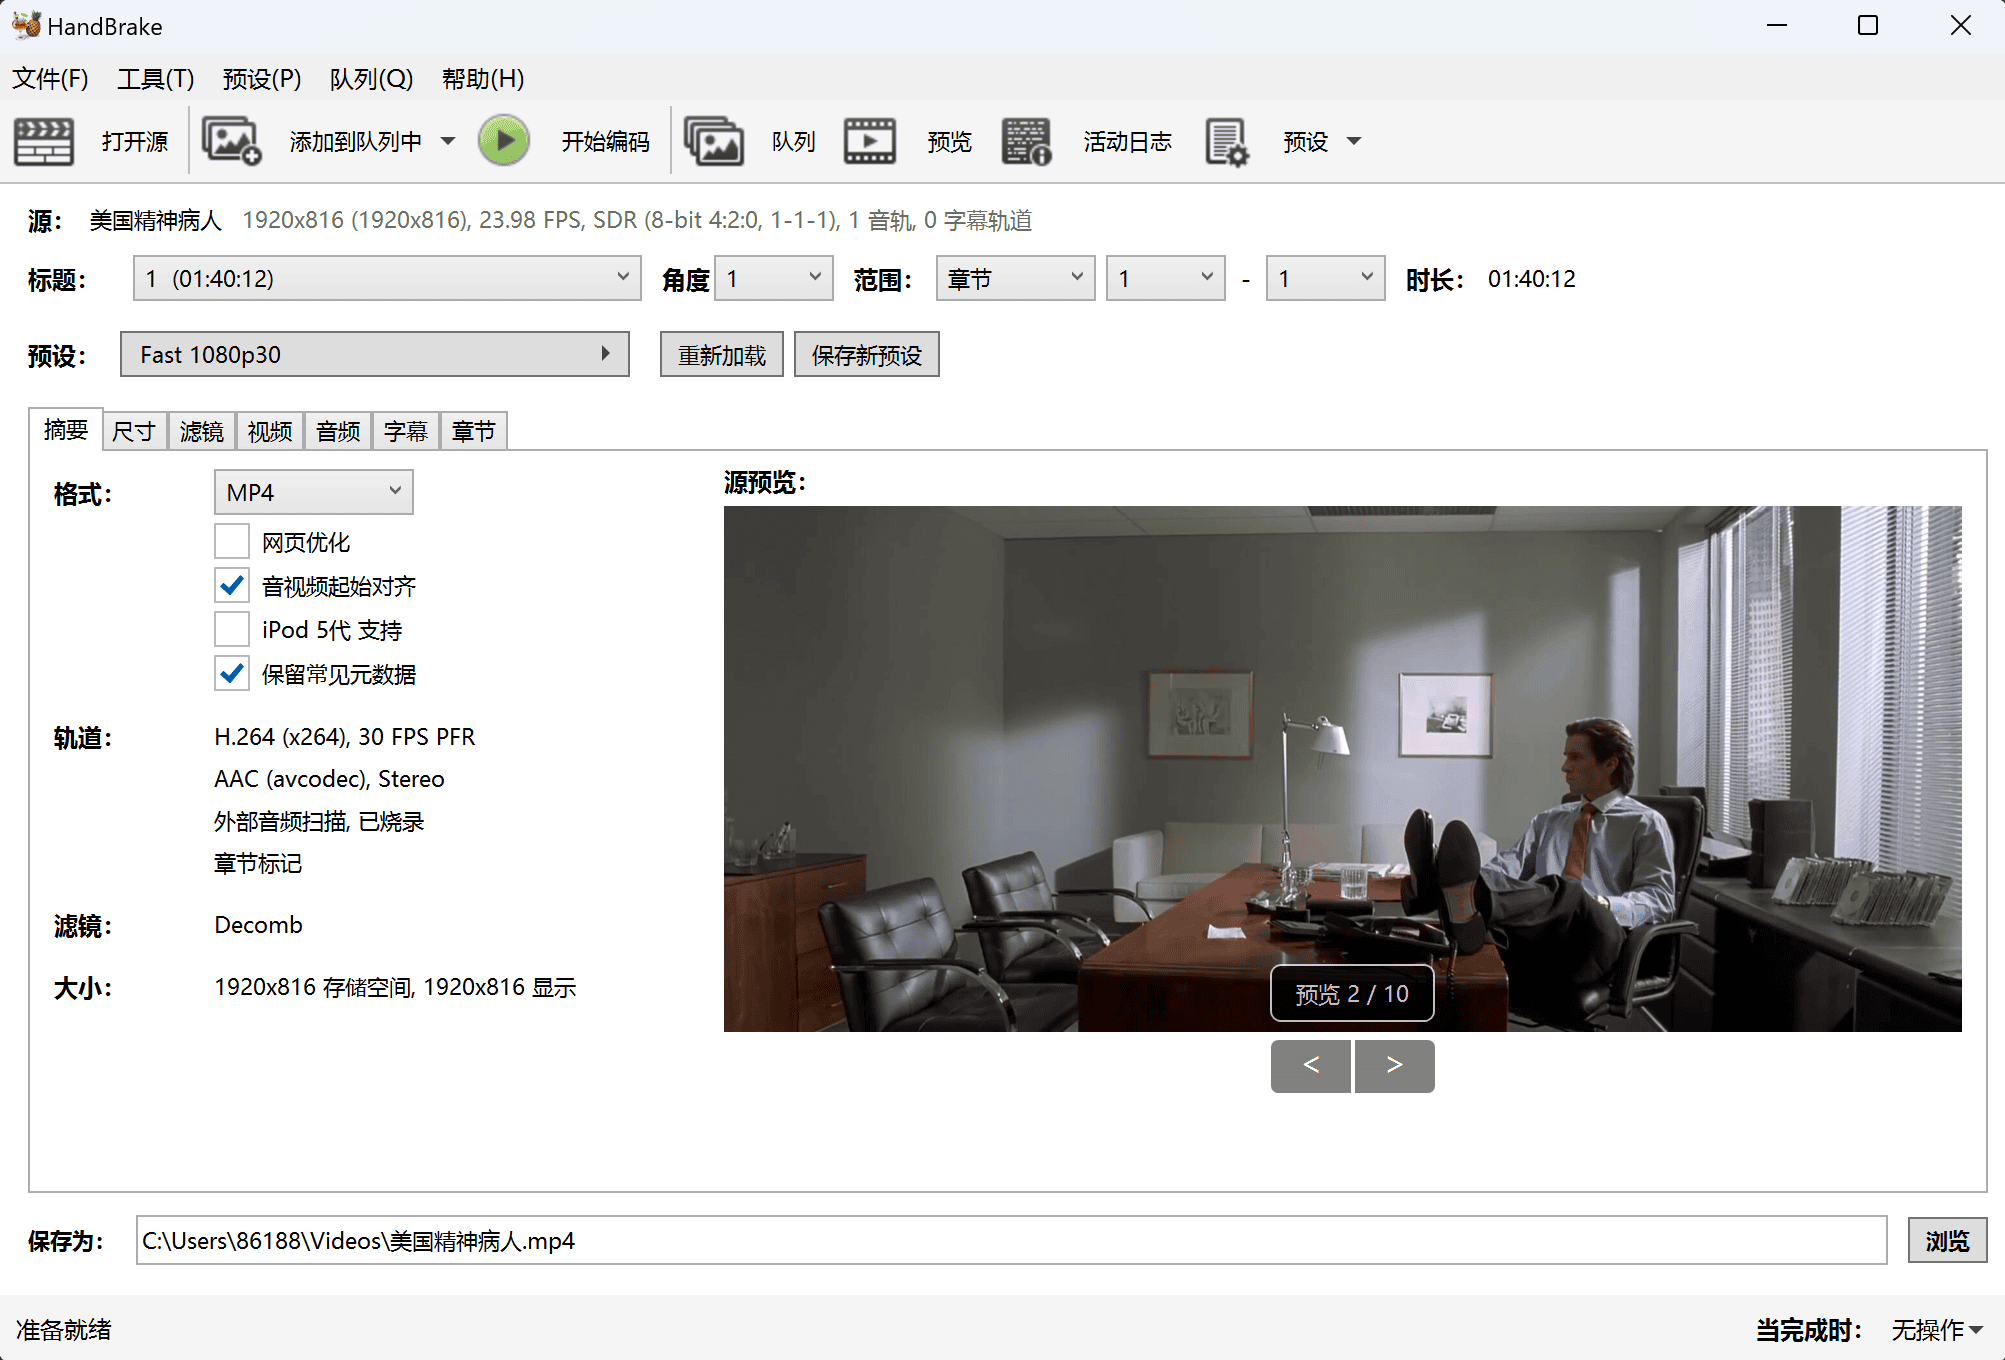The width and height of the screenshot is (2005, 1360).
Task: Click the 章节标记 track text
Action: 258,863
